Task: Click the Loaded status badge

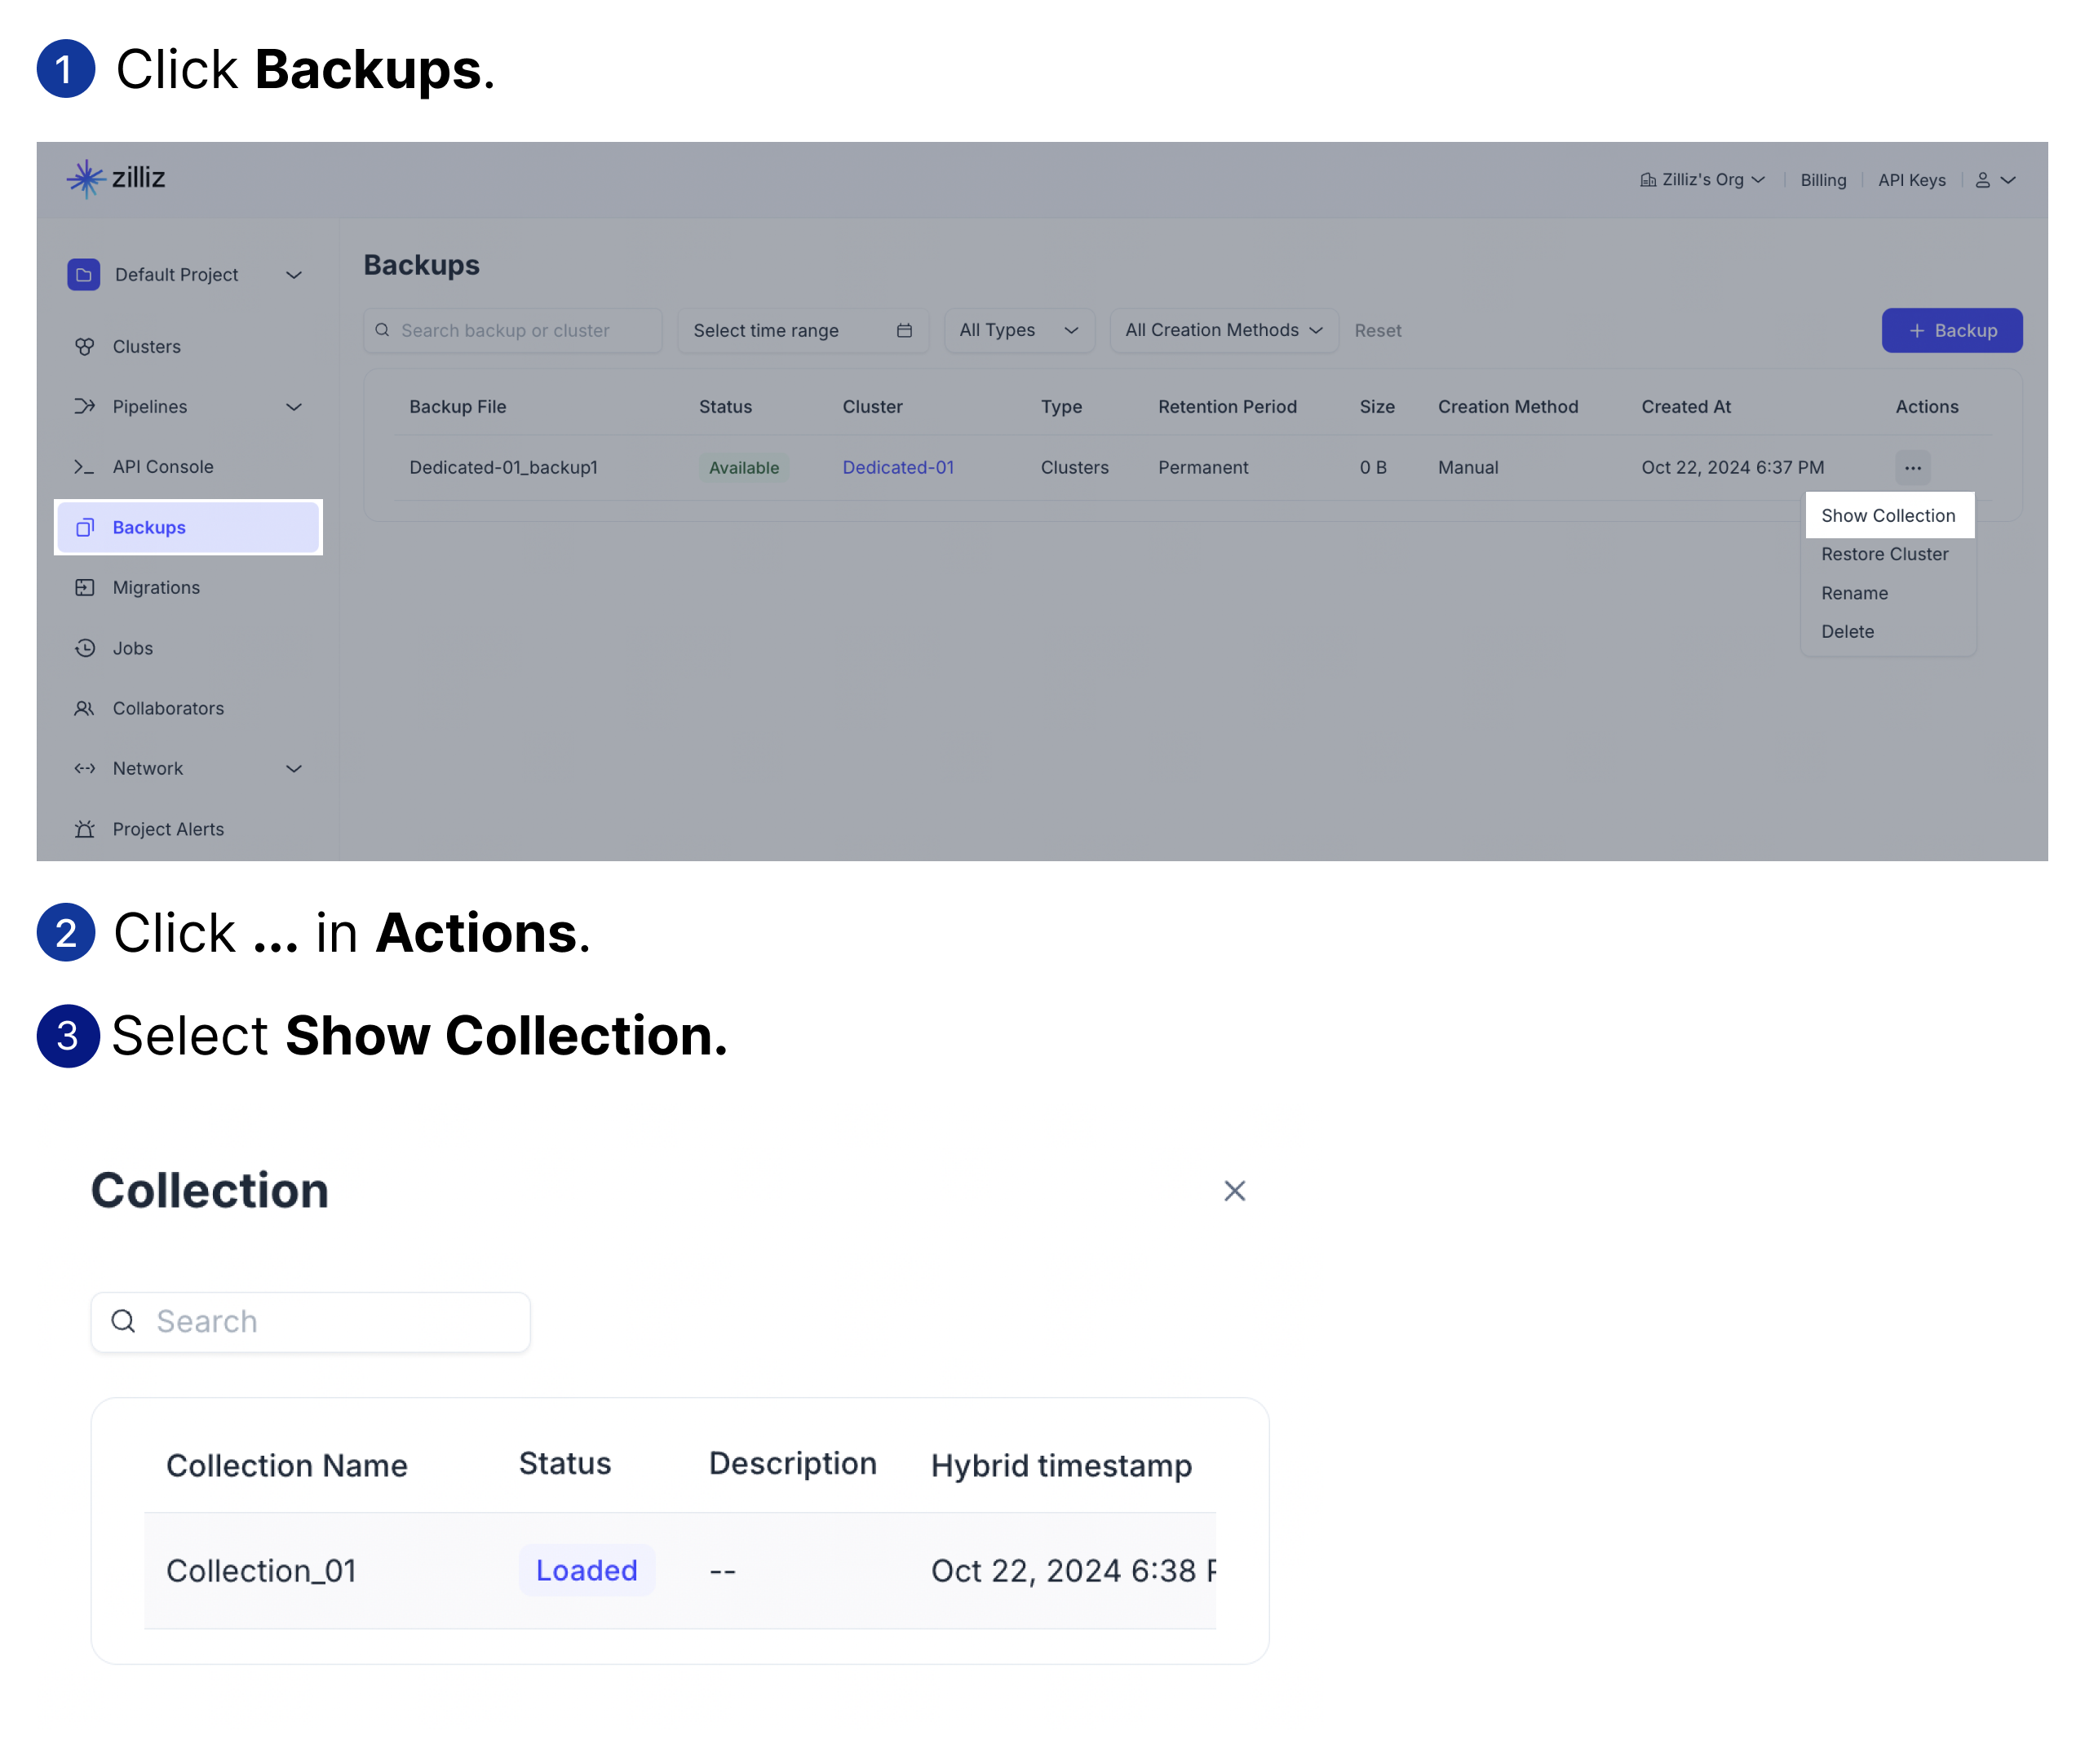Action: [x=587, y=1570]
